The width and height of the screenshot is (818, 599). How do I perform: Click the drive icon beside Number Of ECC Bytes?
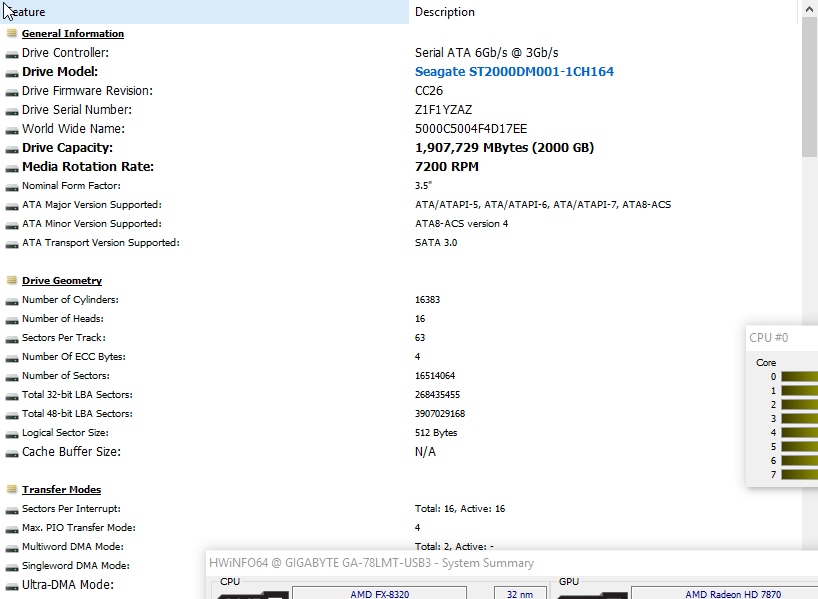pos(11,358)
